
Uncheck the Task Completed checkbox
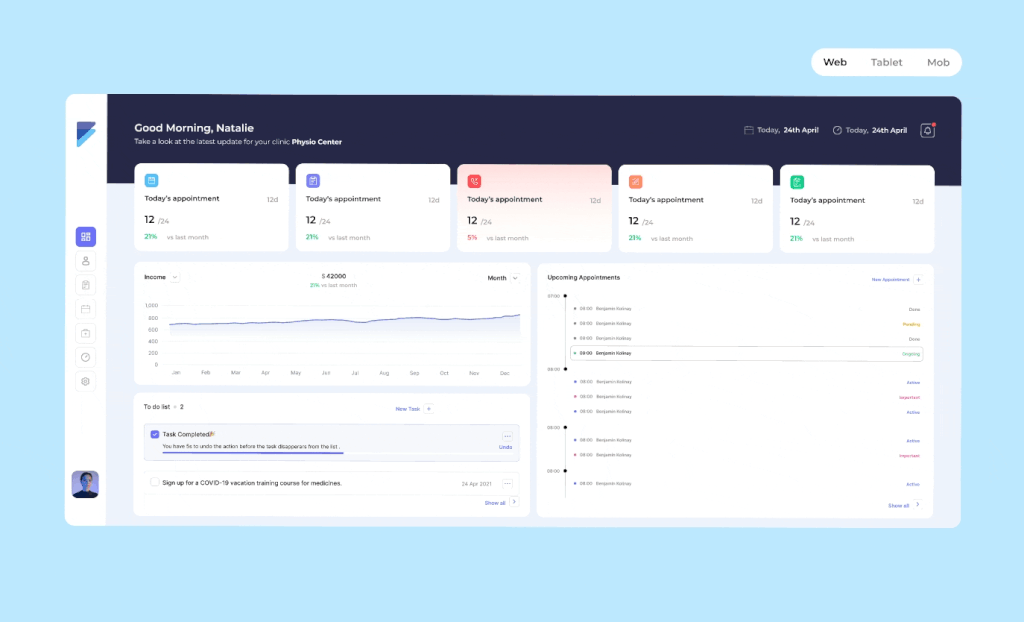coord(155,434)
